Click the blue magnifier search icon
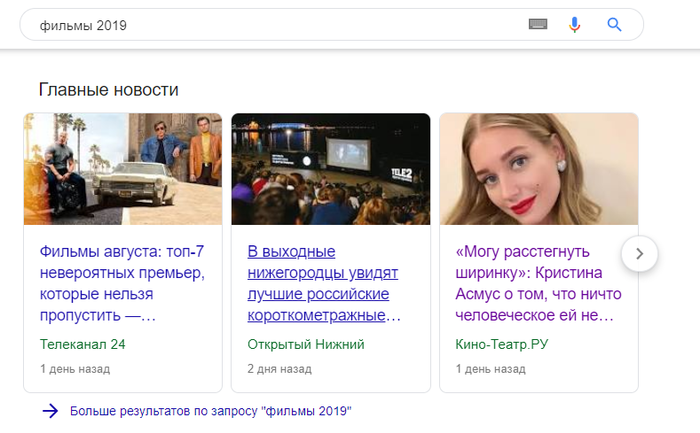The image size is (700, 433). [614, 25]
